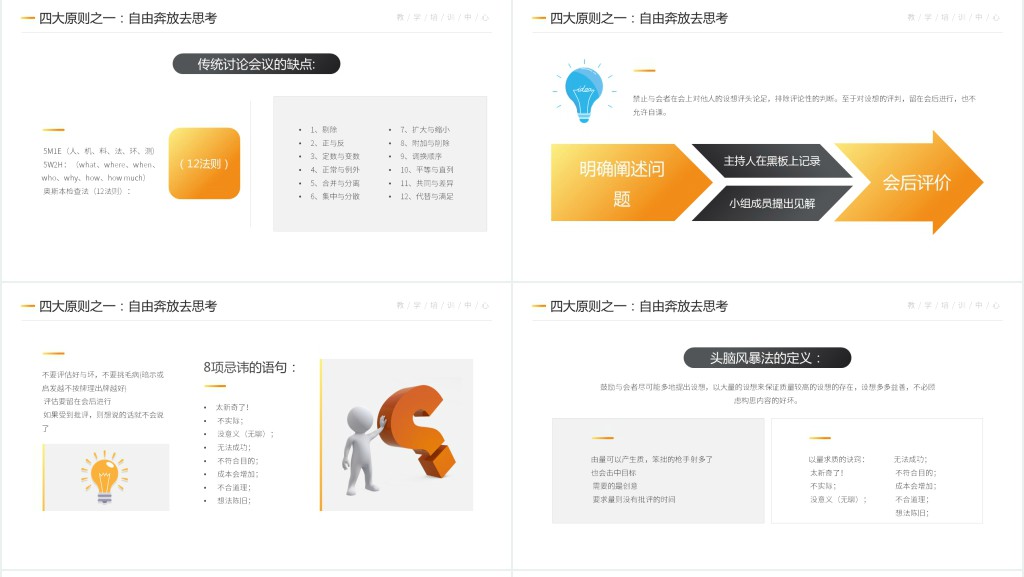Click list item 4、正常与例外
The height and width of the screenshot is (577, 1024).
[334, 170]
